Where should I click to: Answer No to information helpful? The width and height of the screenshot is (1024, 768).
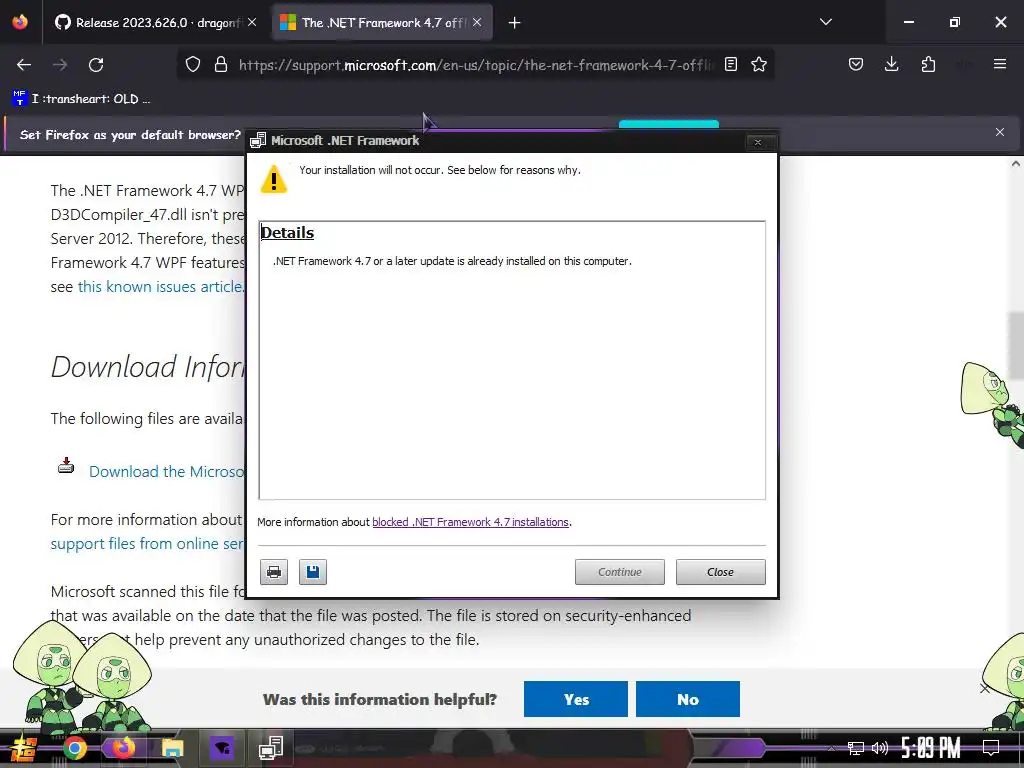(688, 699)
